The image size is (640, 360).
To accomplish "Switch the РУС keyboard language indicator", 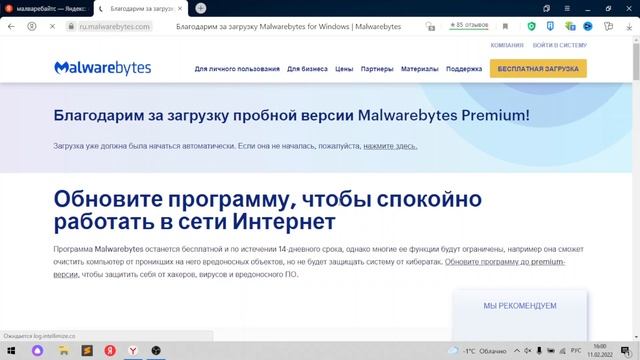I will 576,351.
